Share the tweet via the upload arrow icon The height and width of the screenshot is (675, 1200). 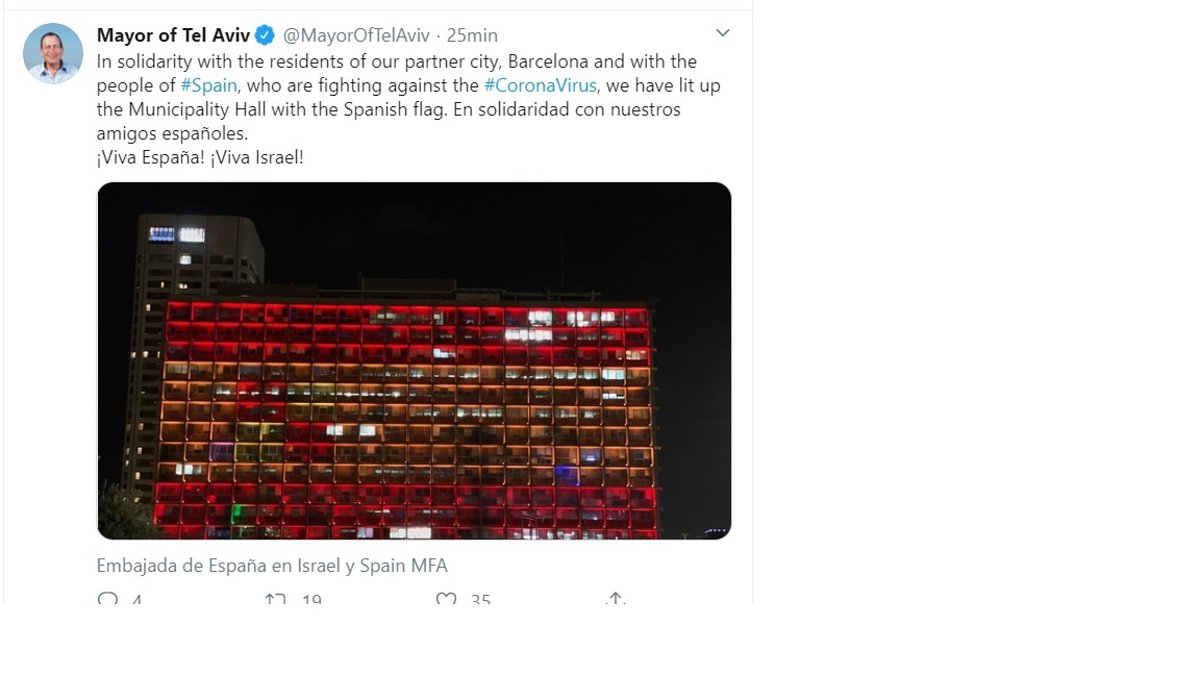[x=616, y=599]
